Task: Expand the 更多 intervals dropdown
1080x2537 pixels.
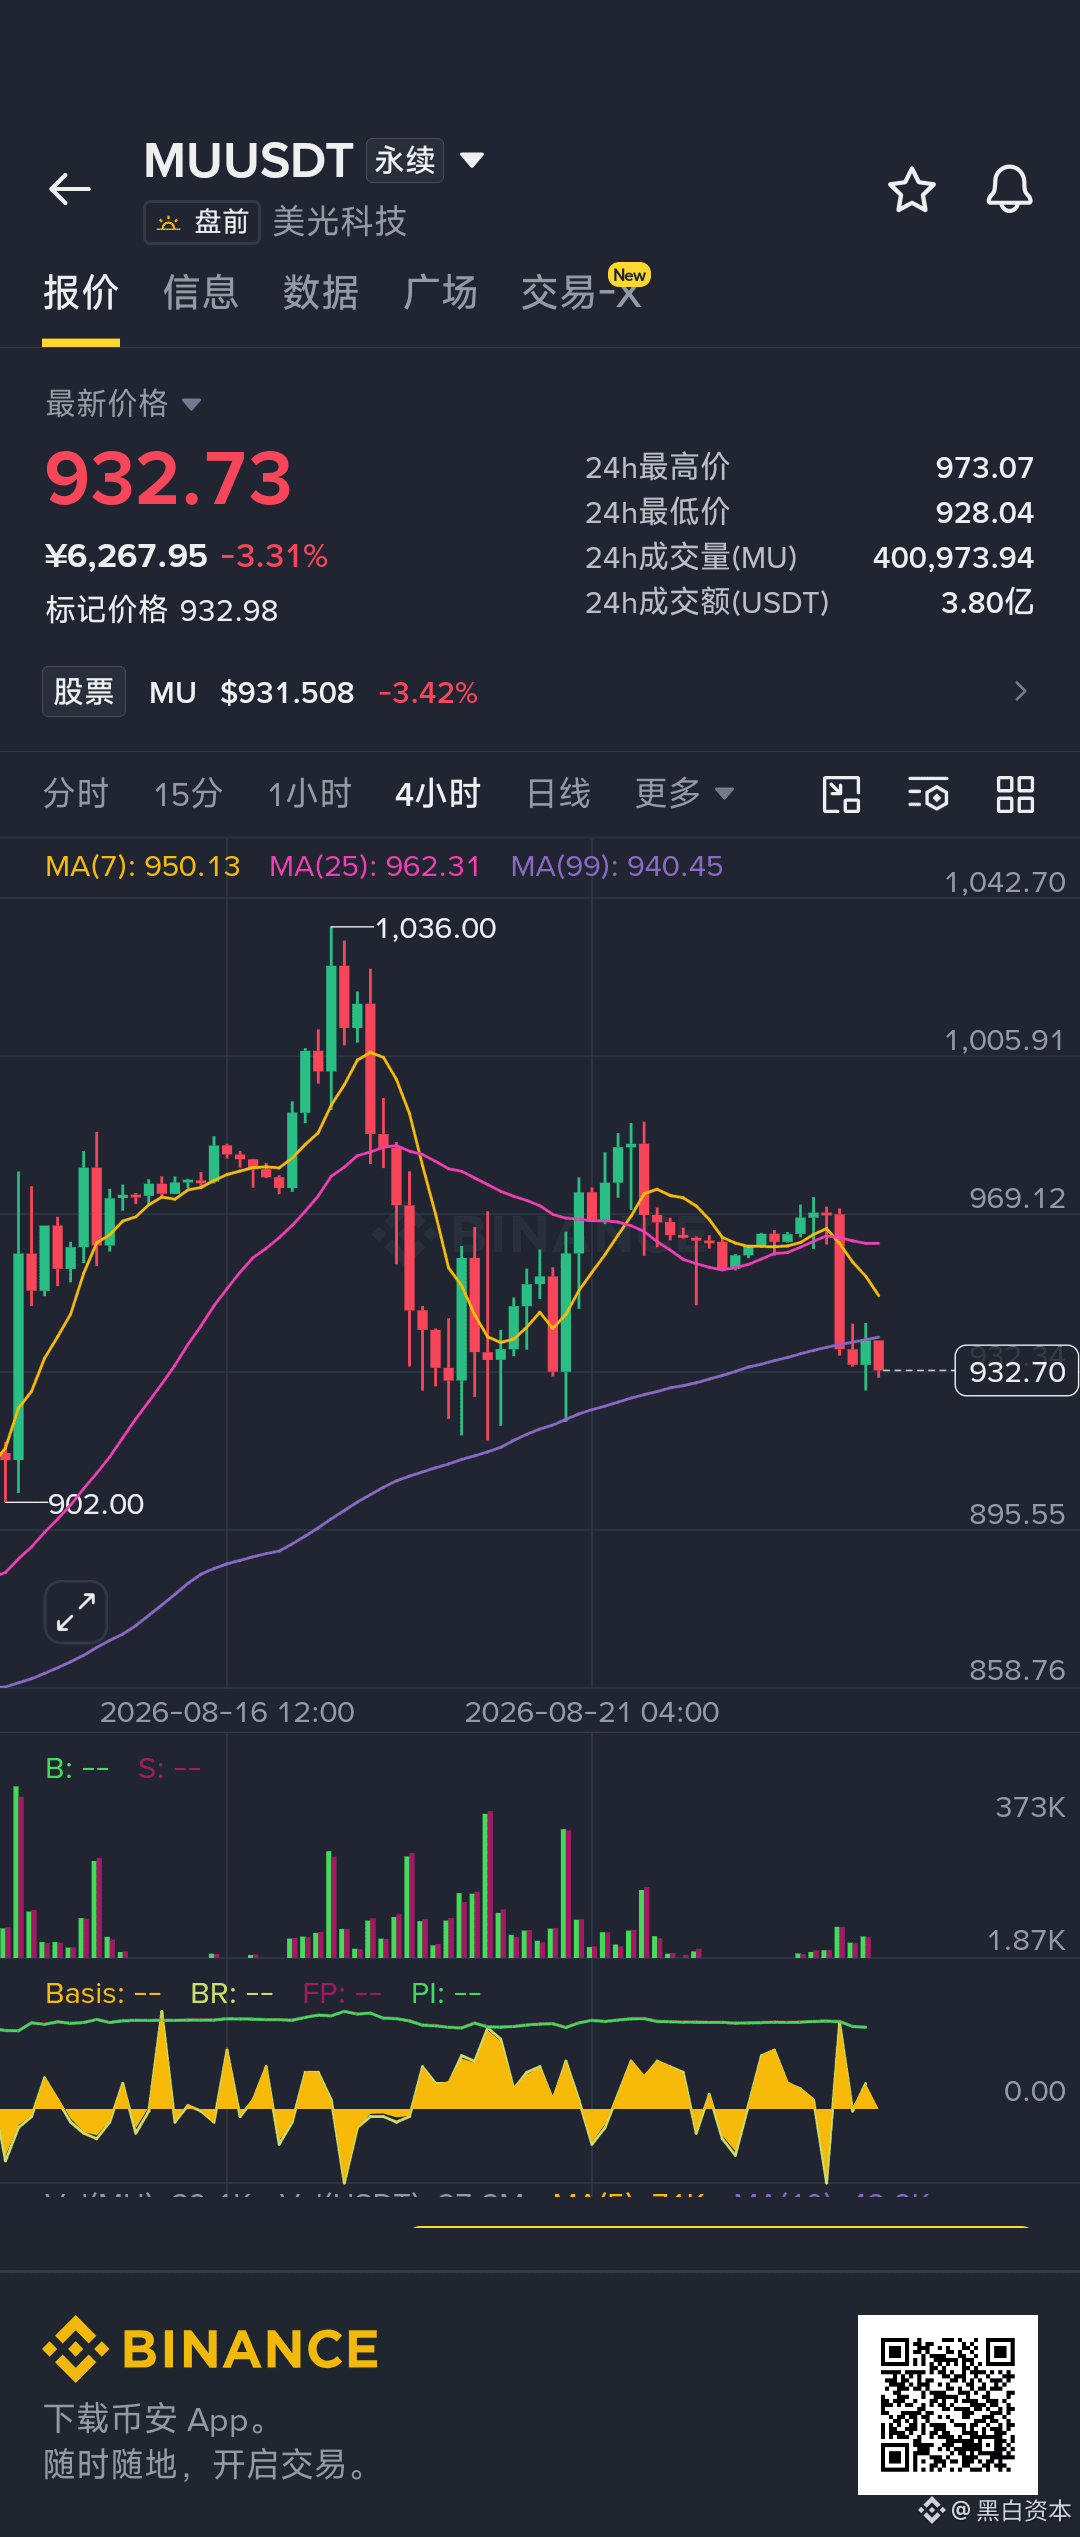Action: coord(684,794)
